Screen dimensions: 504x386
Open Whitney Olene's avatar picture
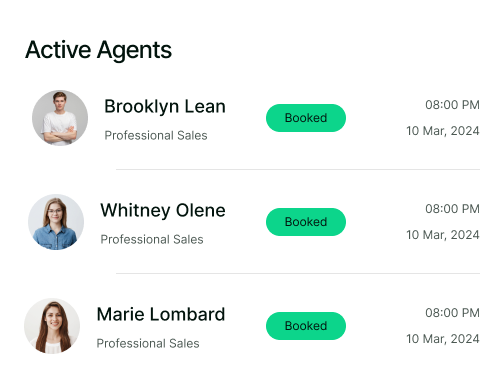click(56, 222)
